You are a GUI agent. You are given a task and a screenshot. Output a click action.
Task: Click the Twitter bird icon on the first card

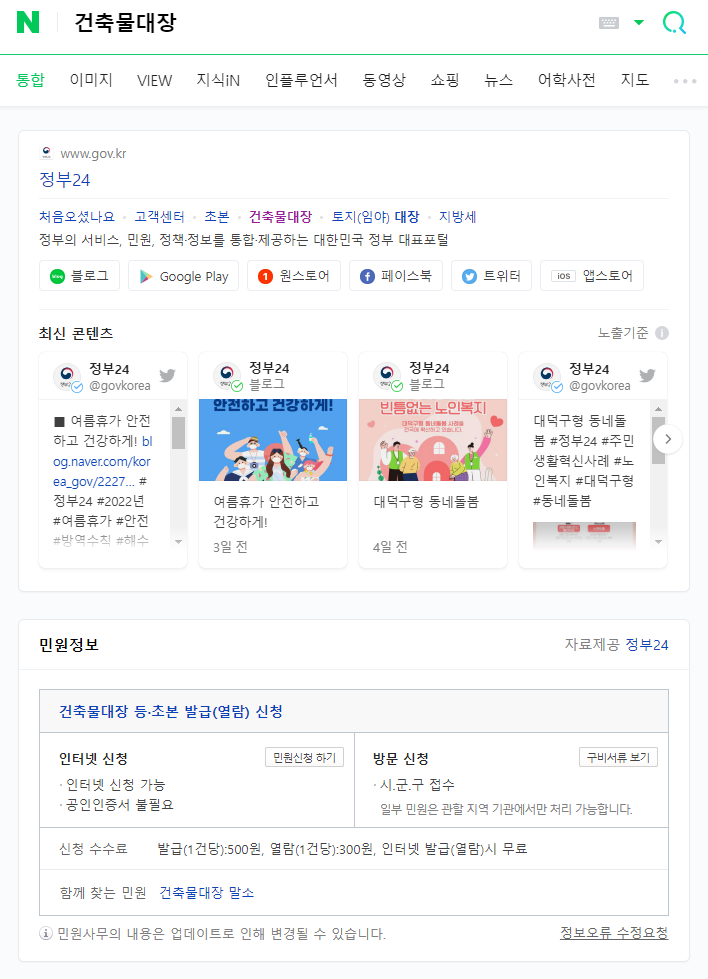coord(167,375)
